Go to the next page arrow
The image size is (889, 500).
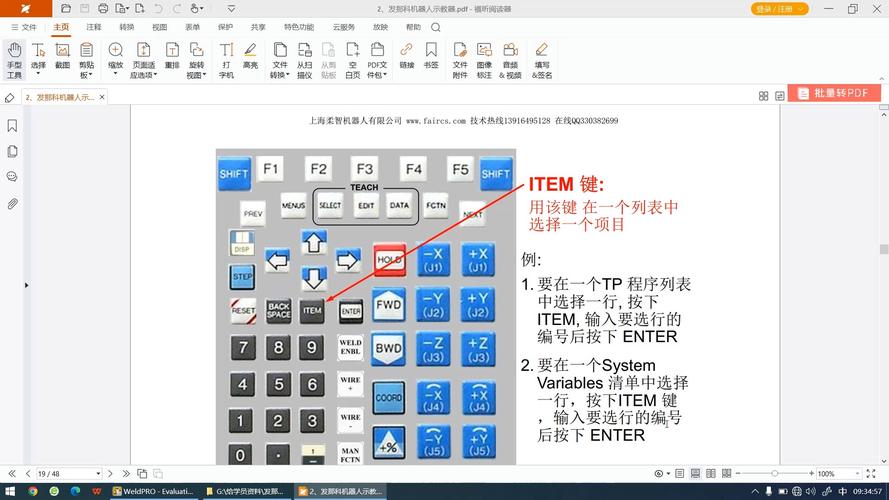[110, 473]
